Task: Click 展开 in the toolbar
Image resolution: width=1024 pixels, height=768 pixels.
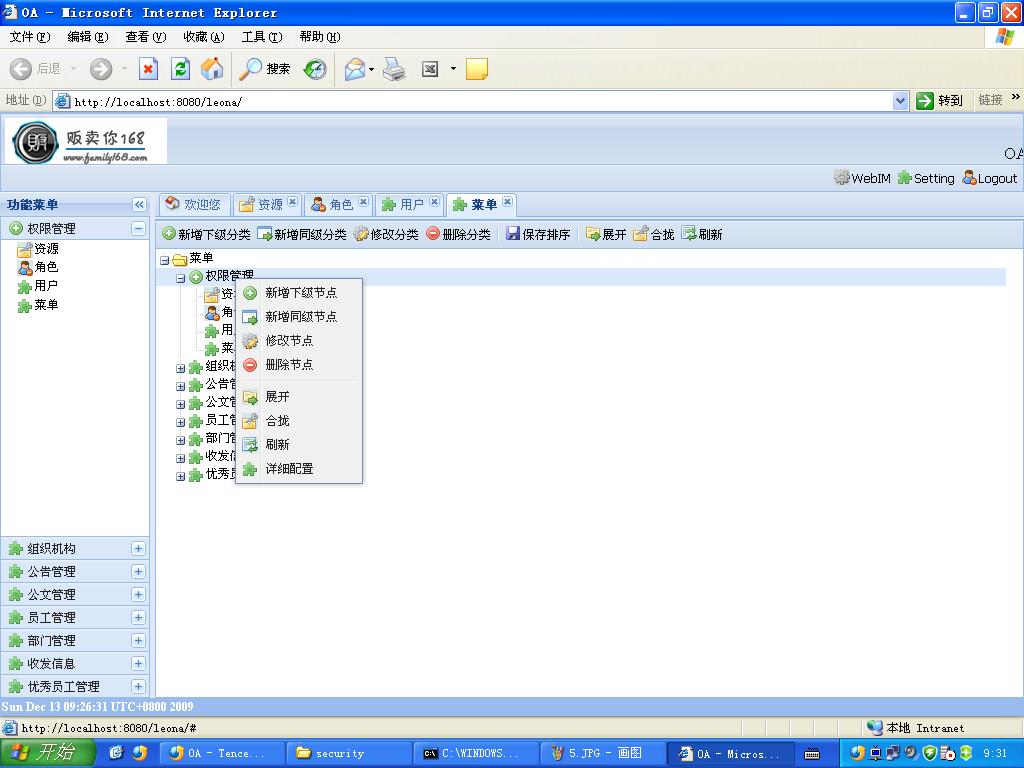Action: point(606,234)
